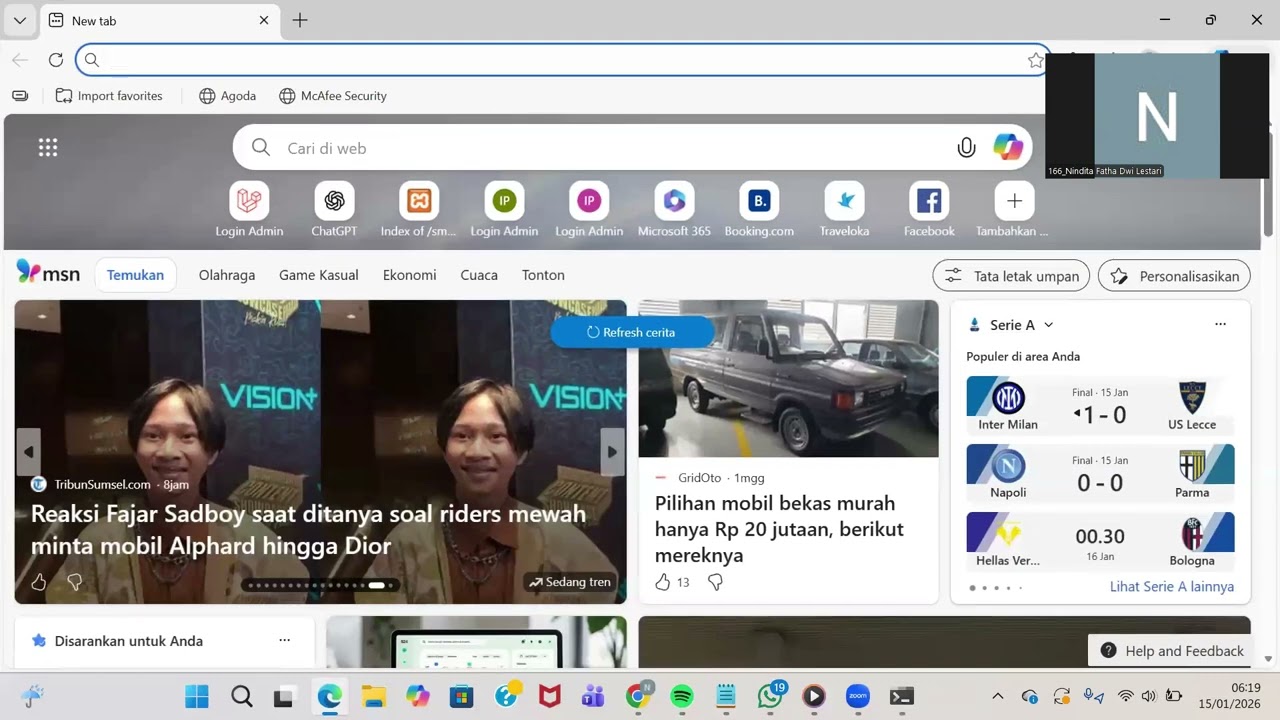The width and height of the screenshot is (1280, 720).
Task: Open the used car article thumbnail
Action: click(x=789, y=379)
